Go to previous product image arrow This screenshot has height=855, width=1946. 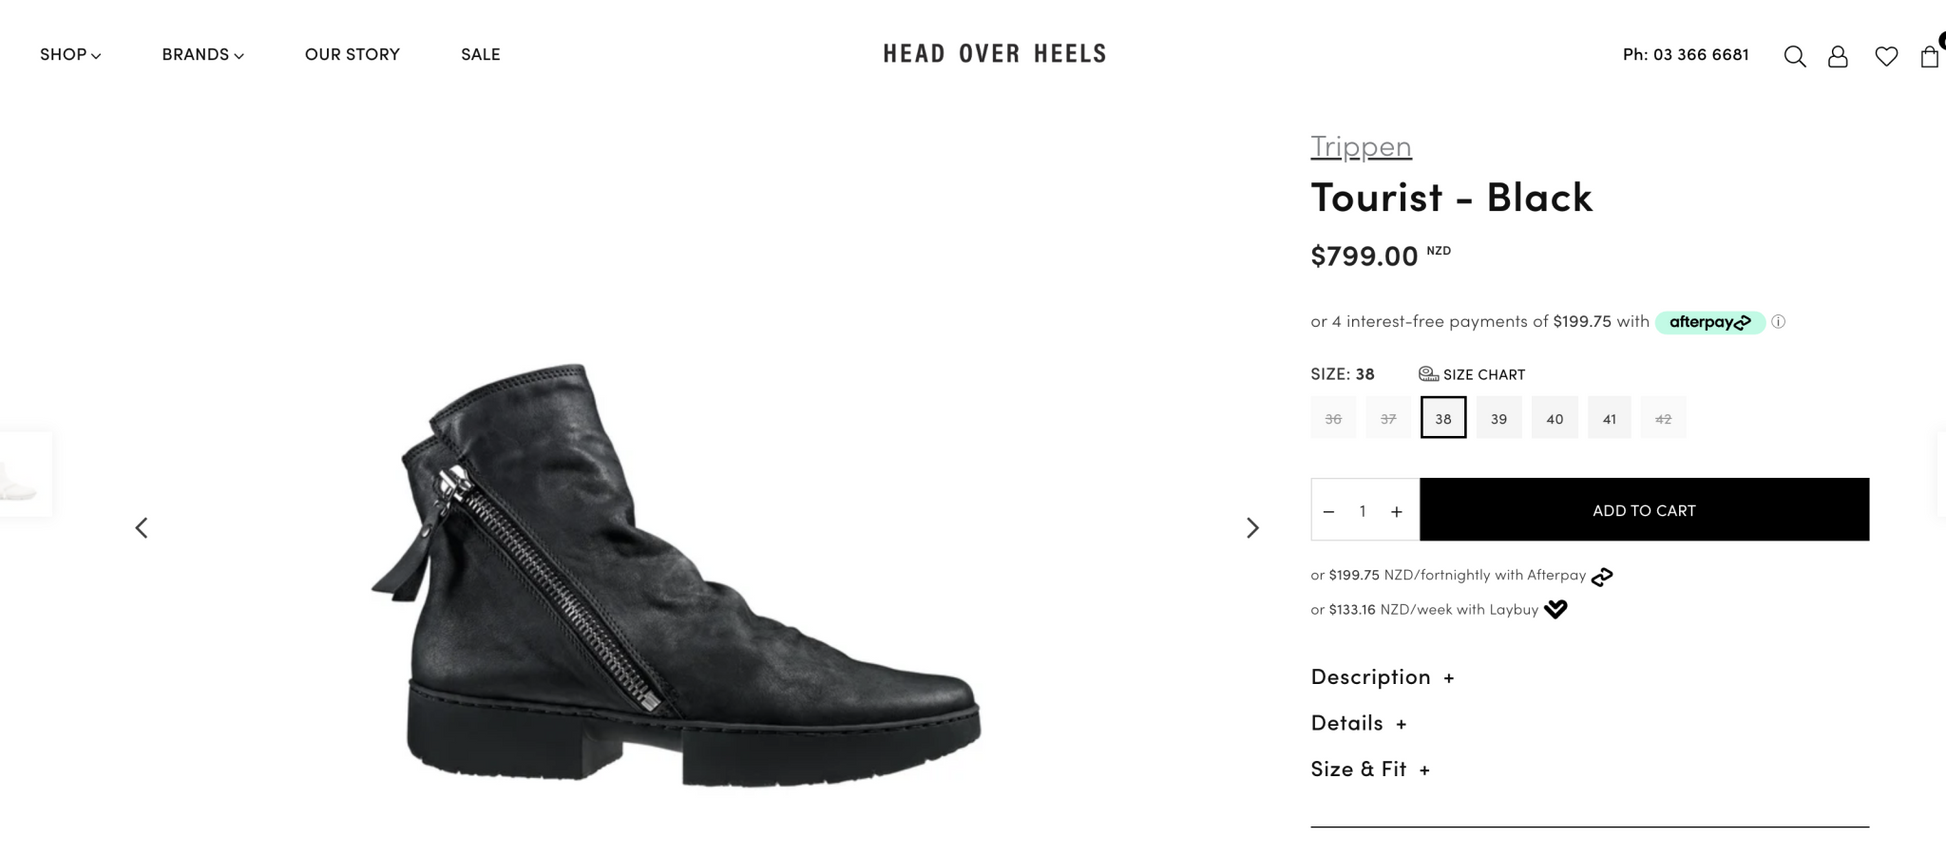[141, 528]
